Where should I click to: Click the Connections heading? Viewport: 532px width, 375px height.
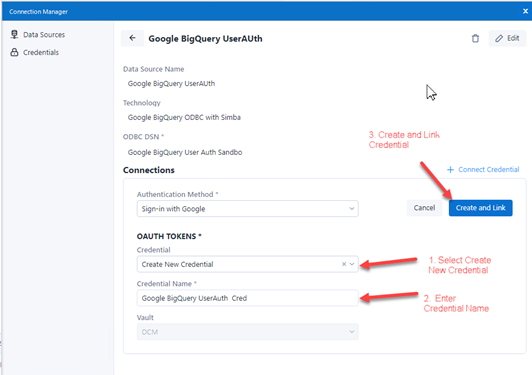pyautogui.click(x=149, y=170)
